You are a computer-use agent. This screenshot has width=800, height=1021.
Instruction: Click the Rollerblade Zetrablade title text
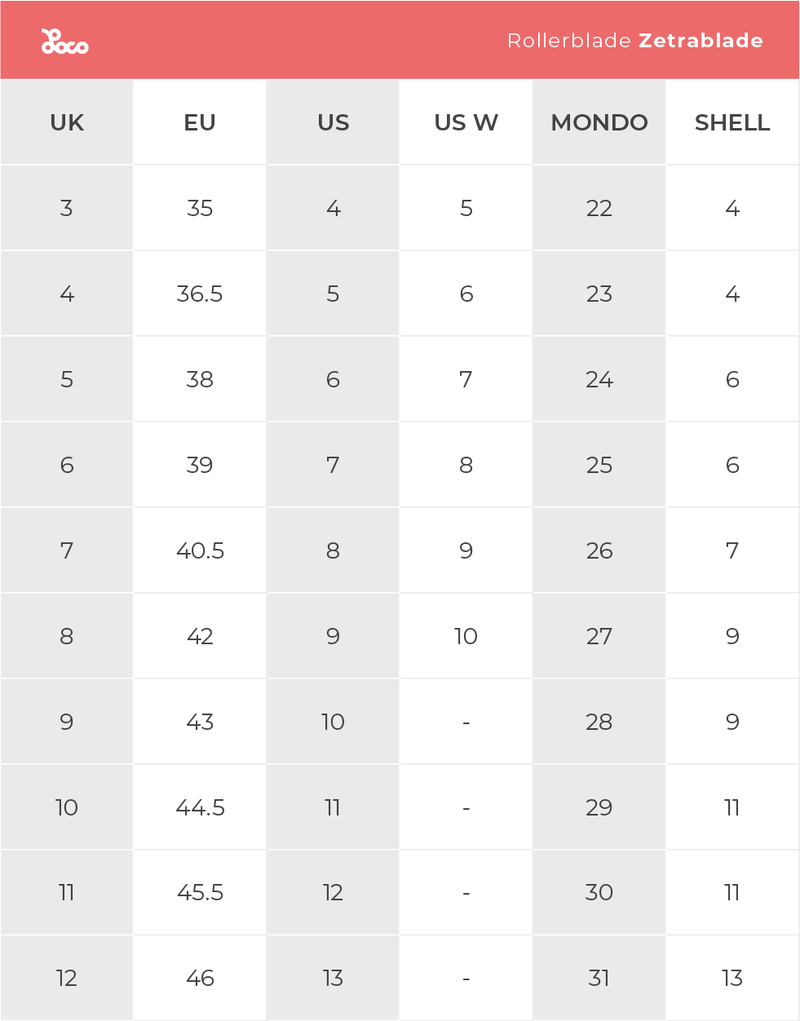point(635,41)
